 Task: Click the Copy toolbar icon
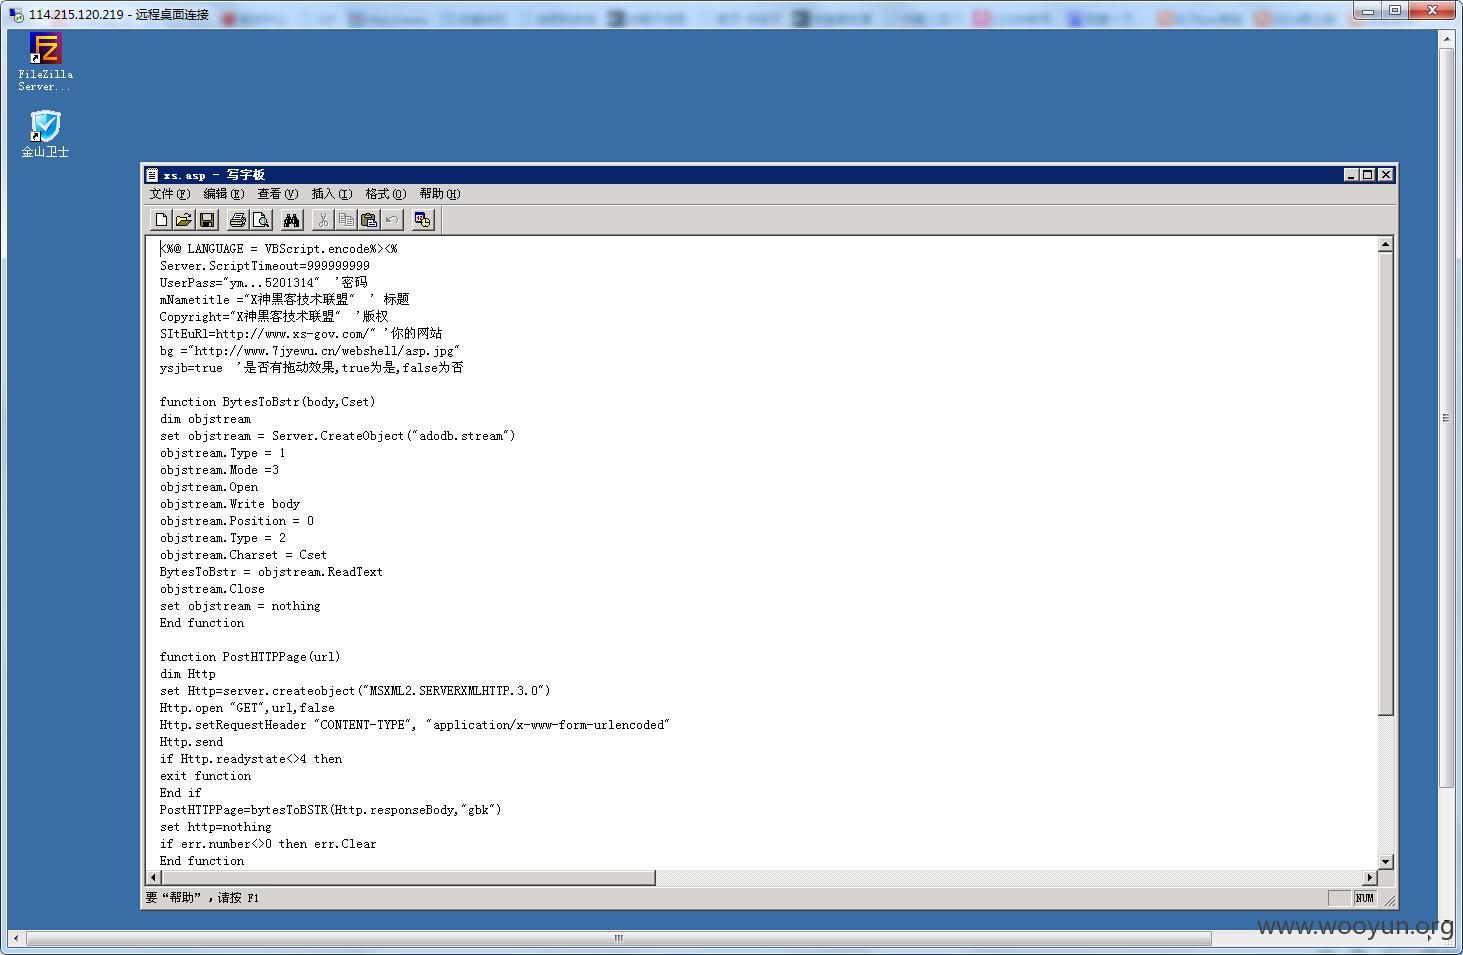tap(346, 220)
